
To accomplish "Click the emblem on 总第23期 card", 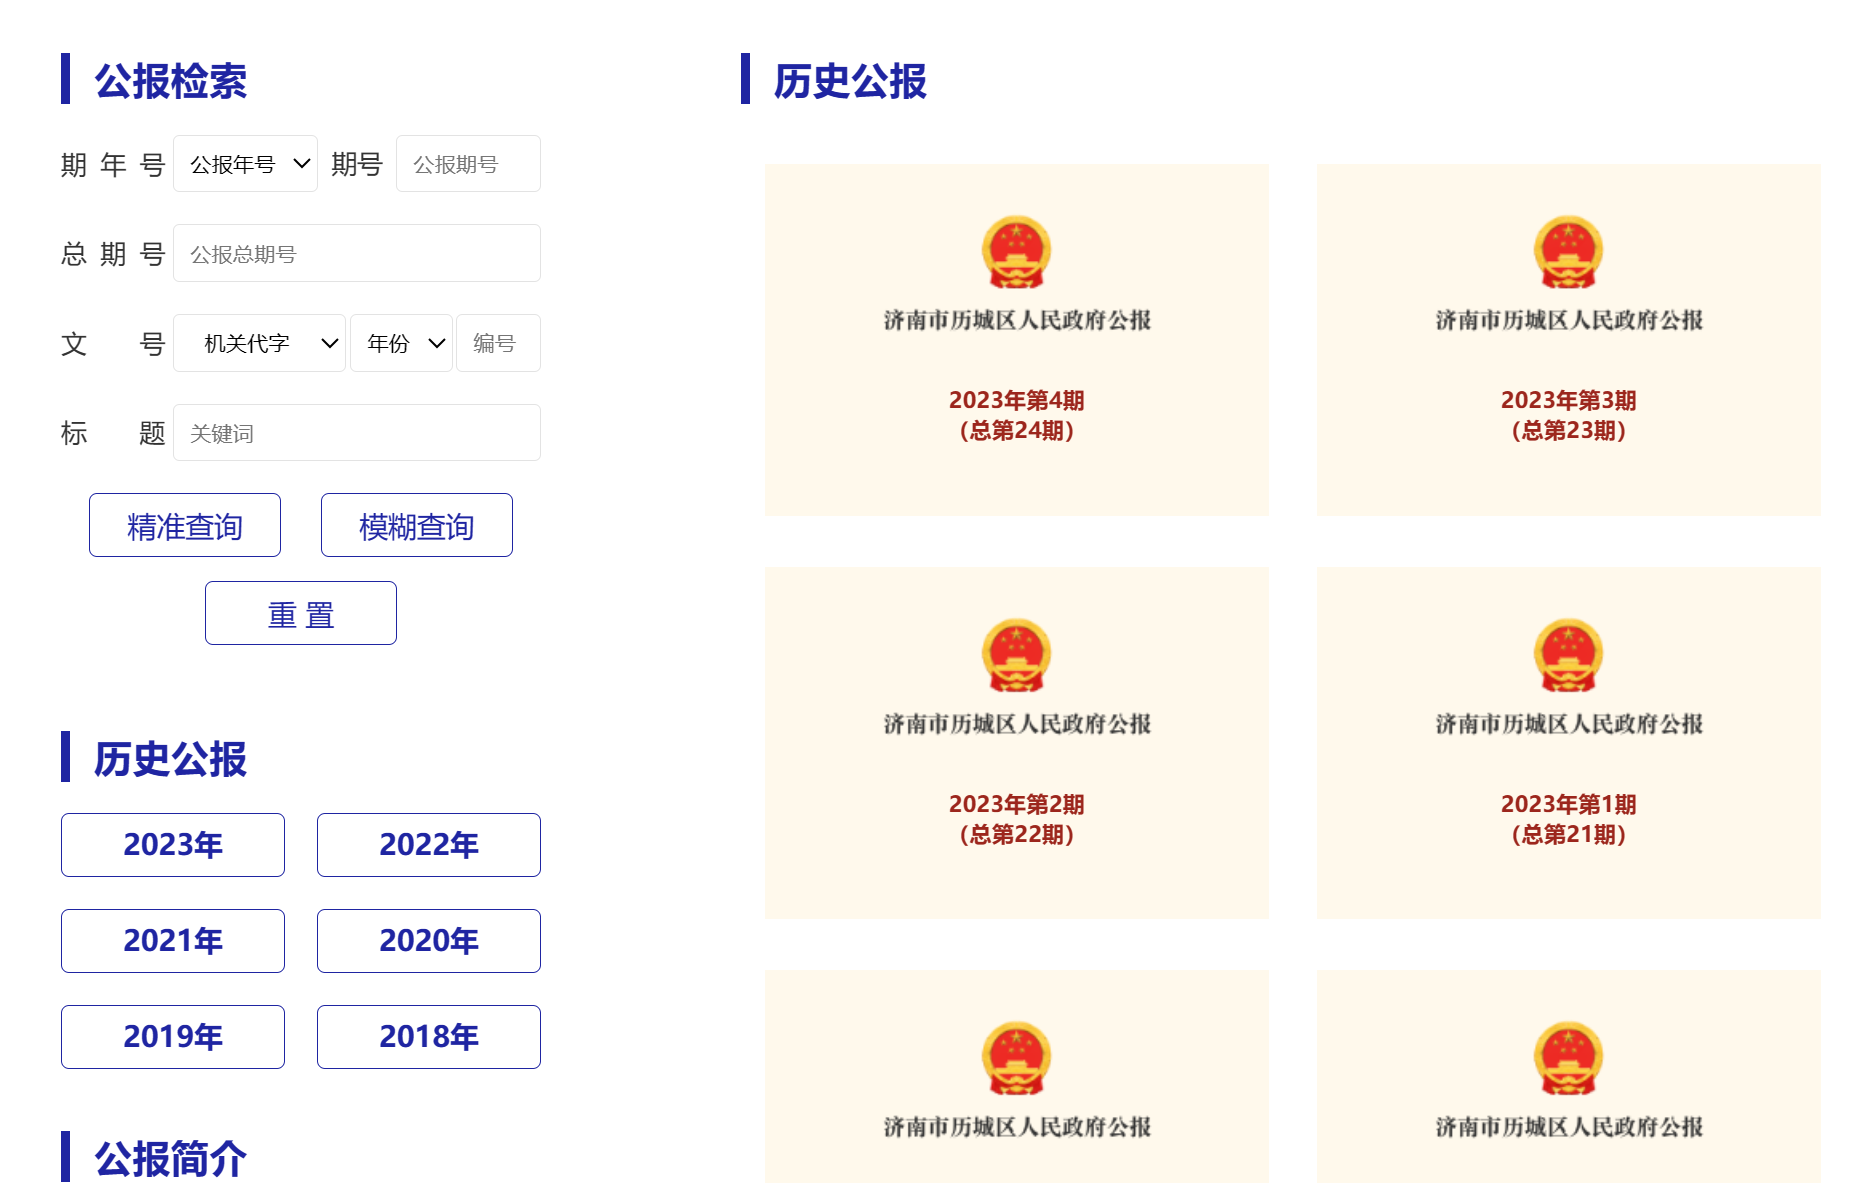I will pyautogui.click(x=1569, y=252).
